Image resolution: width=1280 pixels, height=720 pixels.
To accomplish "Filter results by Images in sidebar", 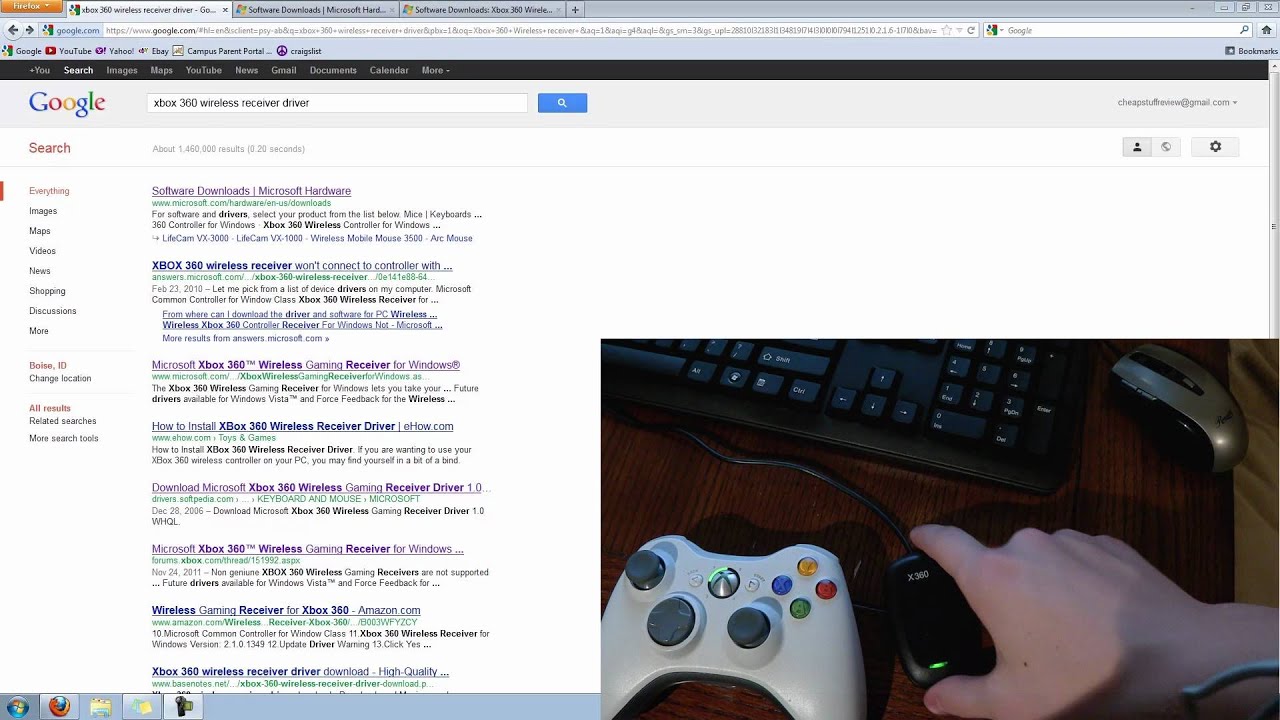I will 43,211.
